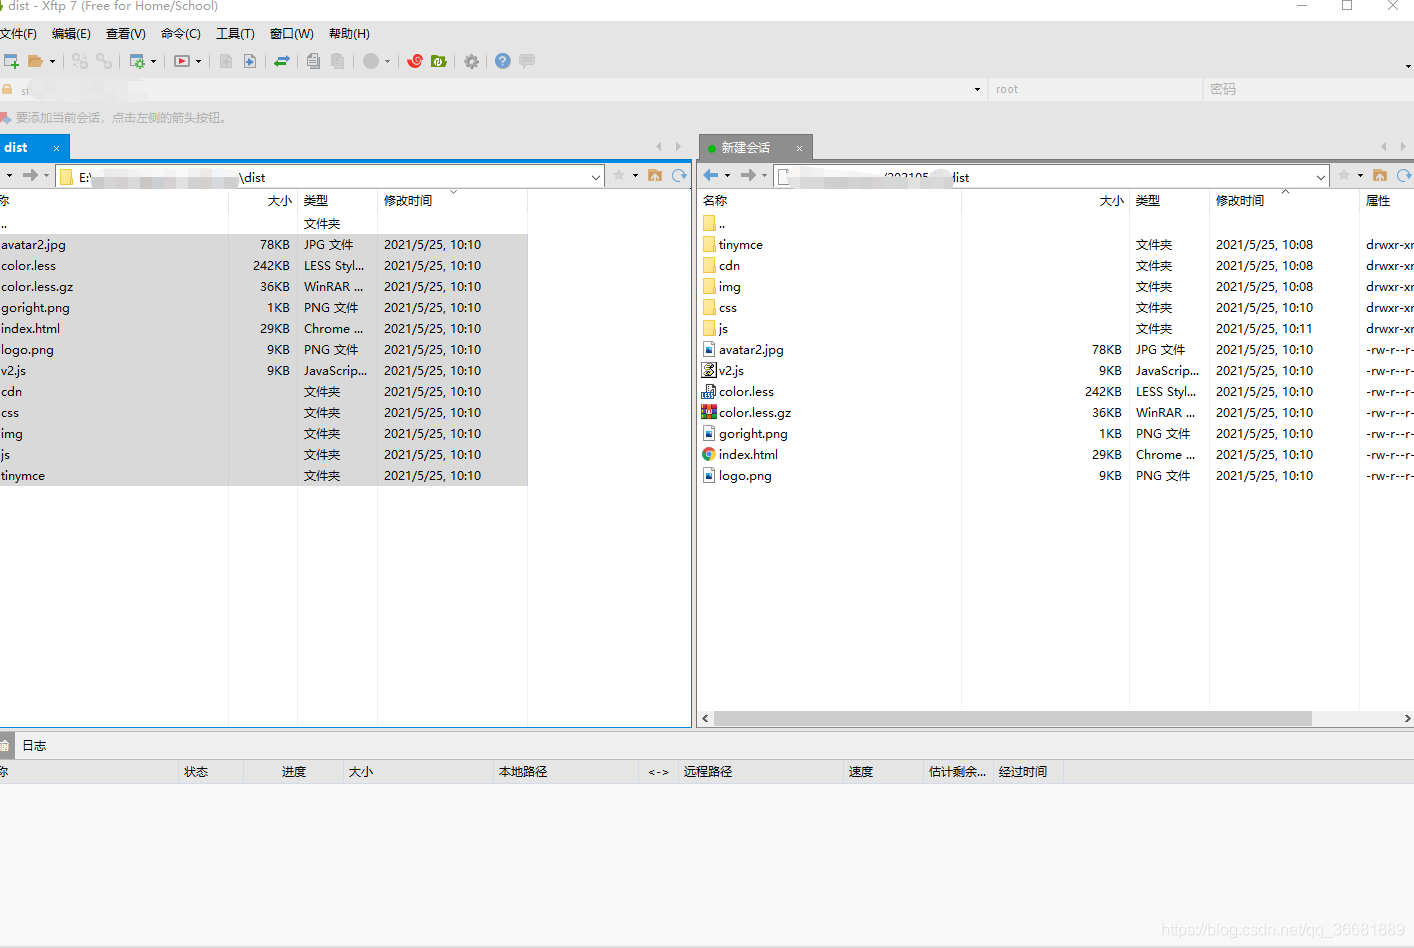Expand the local path combo box dropdown
1414x948 pixels.
(595, 177)
